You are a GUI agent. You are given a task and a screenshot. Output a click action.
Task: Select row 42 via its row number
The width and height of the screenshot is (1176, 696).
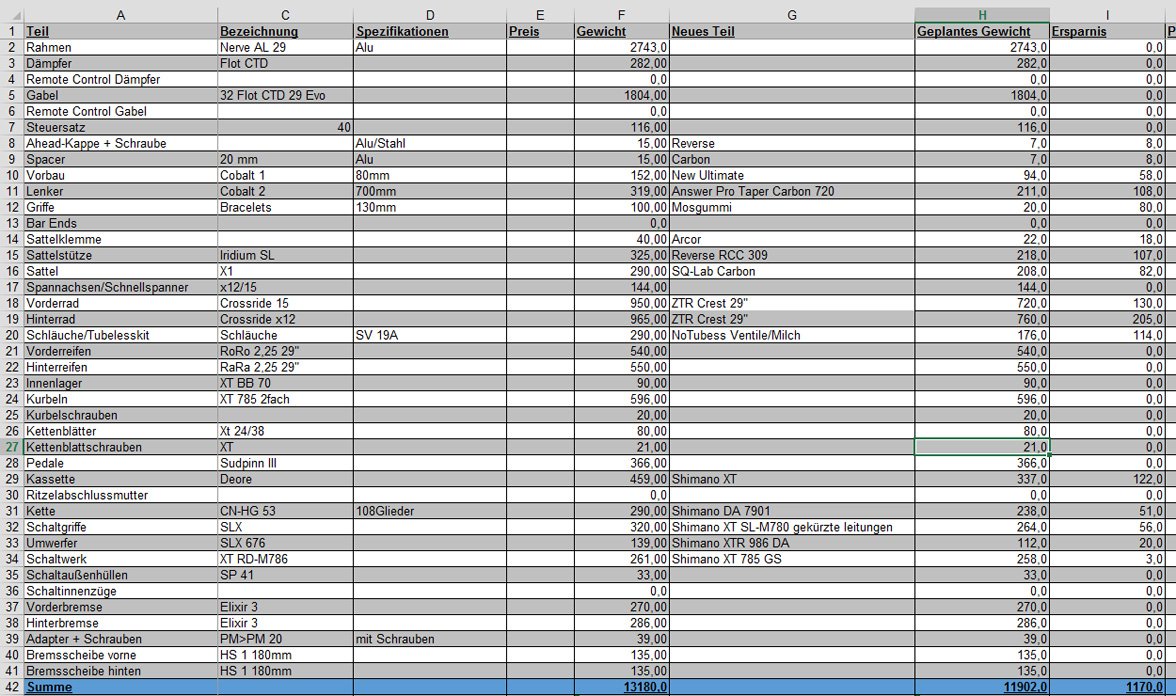pyautogui.click(x=12, y=687)
